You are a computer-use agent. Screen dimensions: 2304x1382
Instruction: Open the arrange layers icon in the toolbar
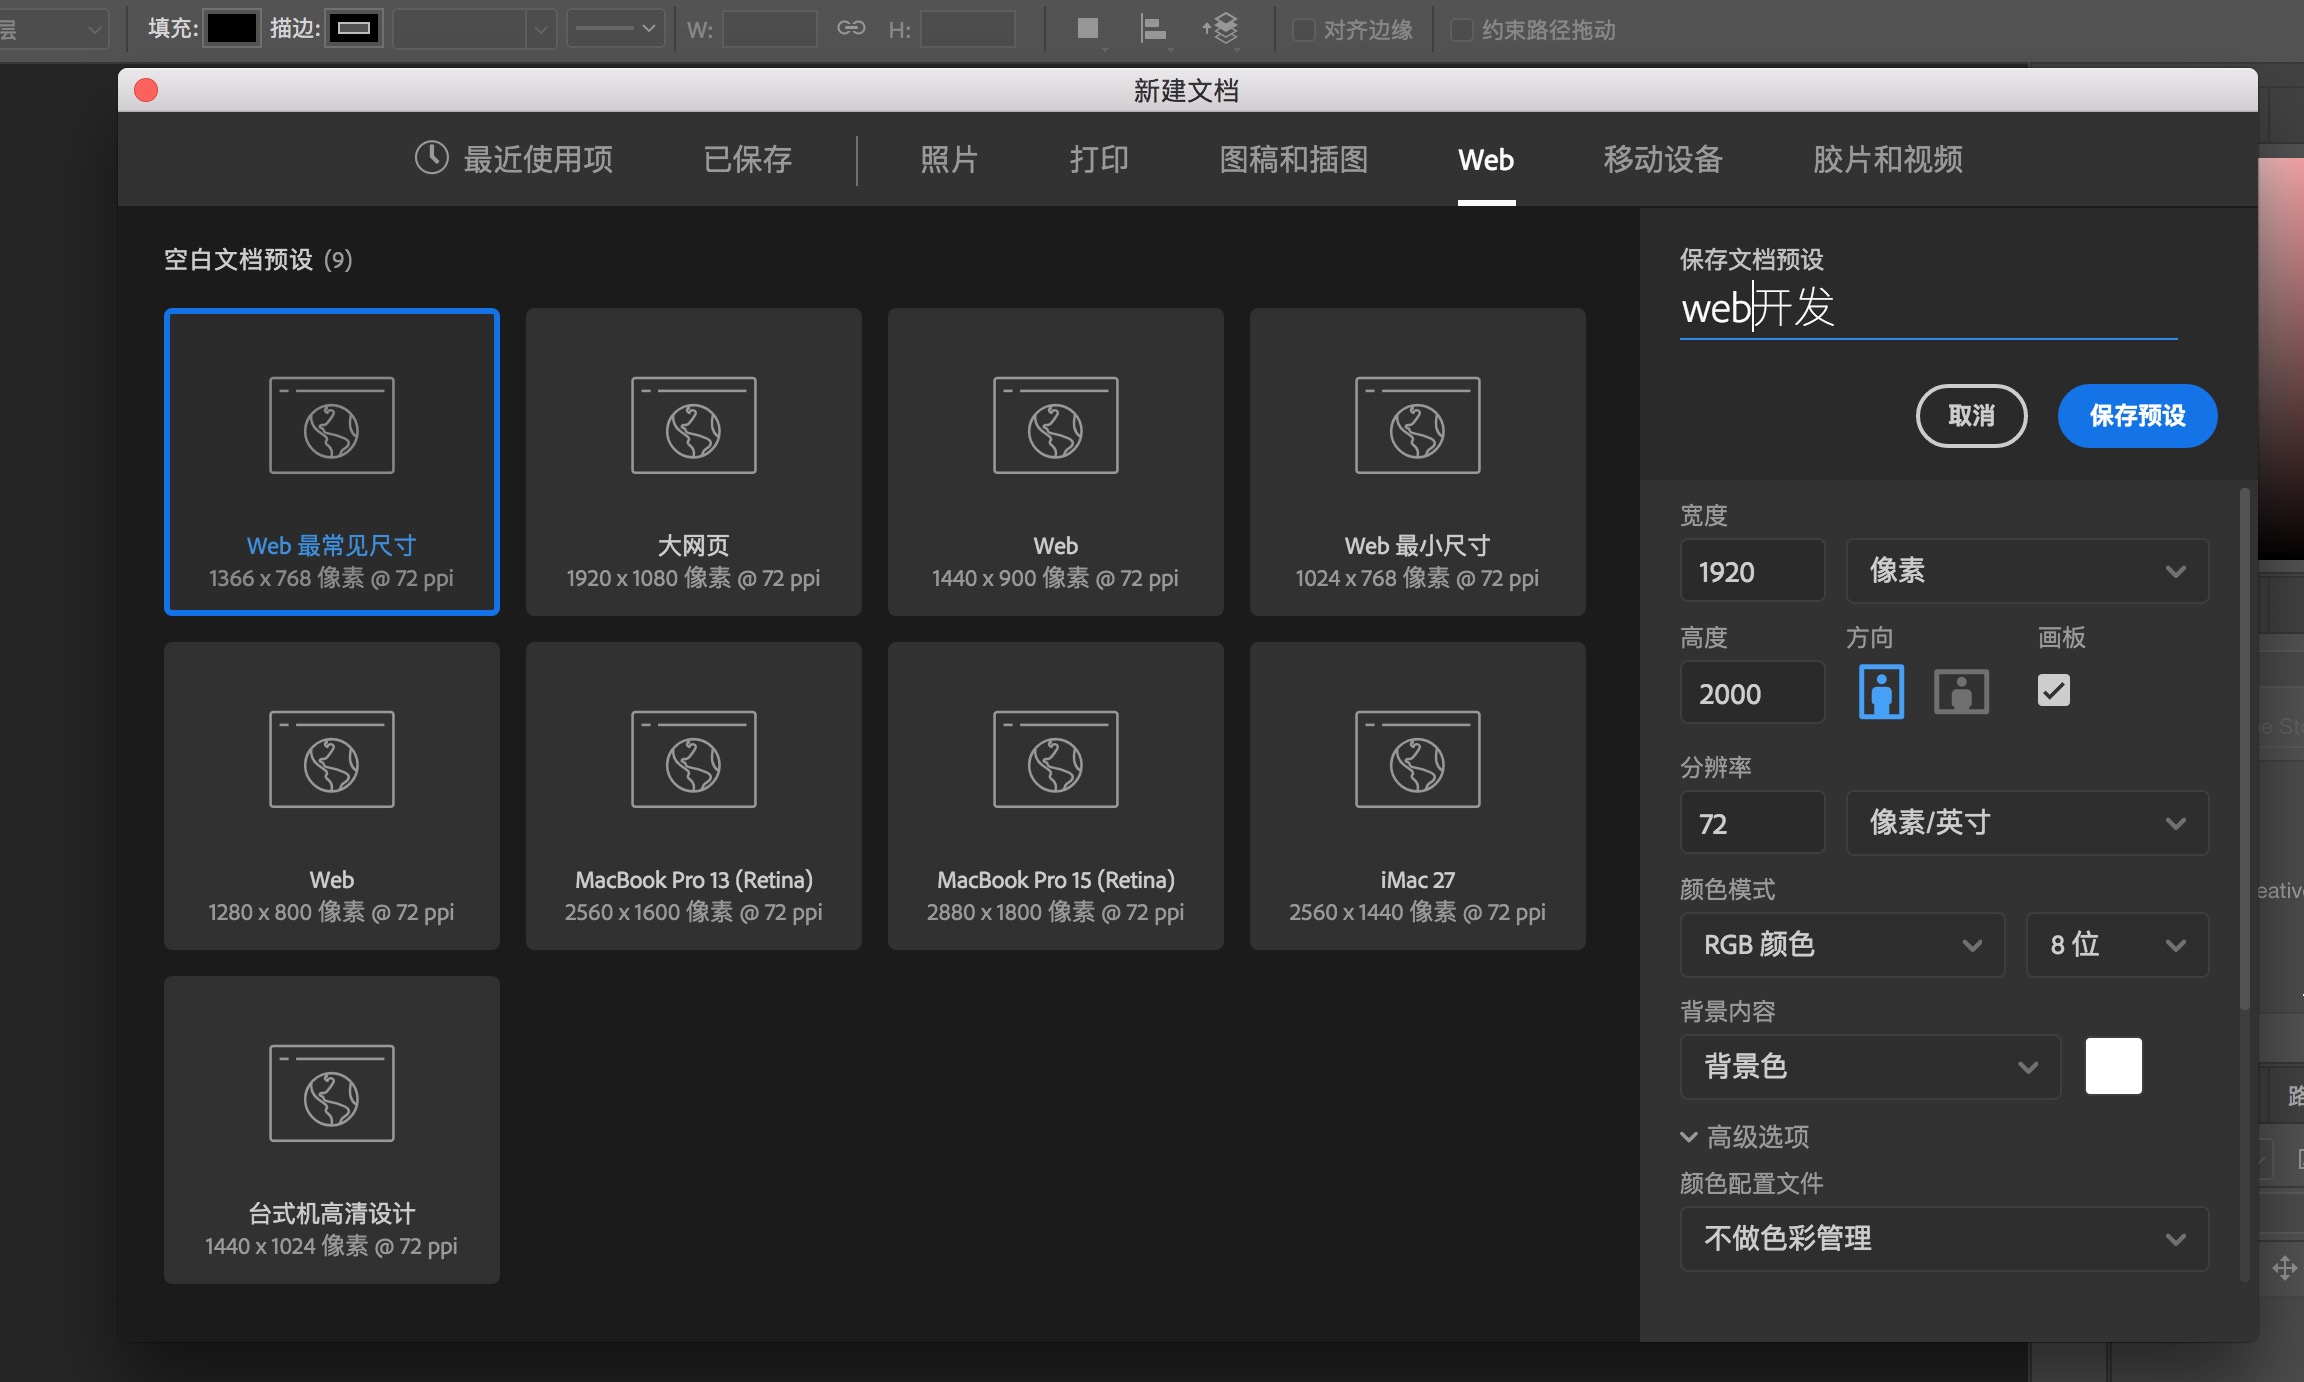click(x=1222, y=29)
